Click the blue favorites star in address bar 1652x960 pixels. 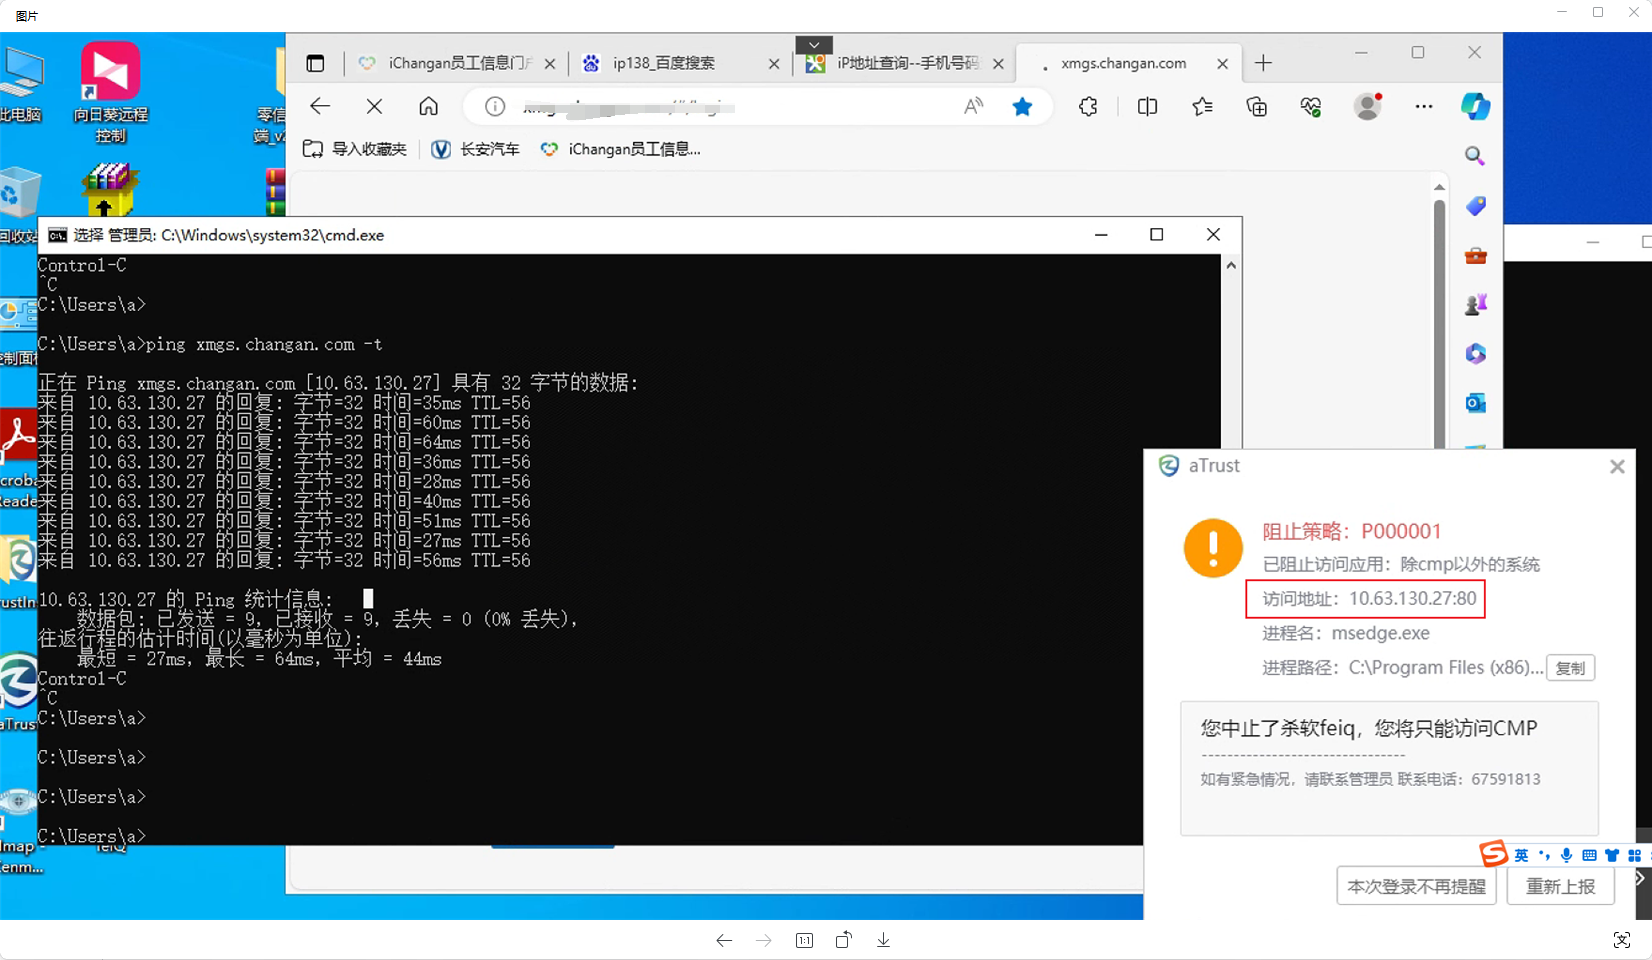point(1022,107)
